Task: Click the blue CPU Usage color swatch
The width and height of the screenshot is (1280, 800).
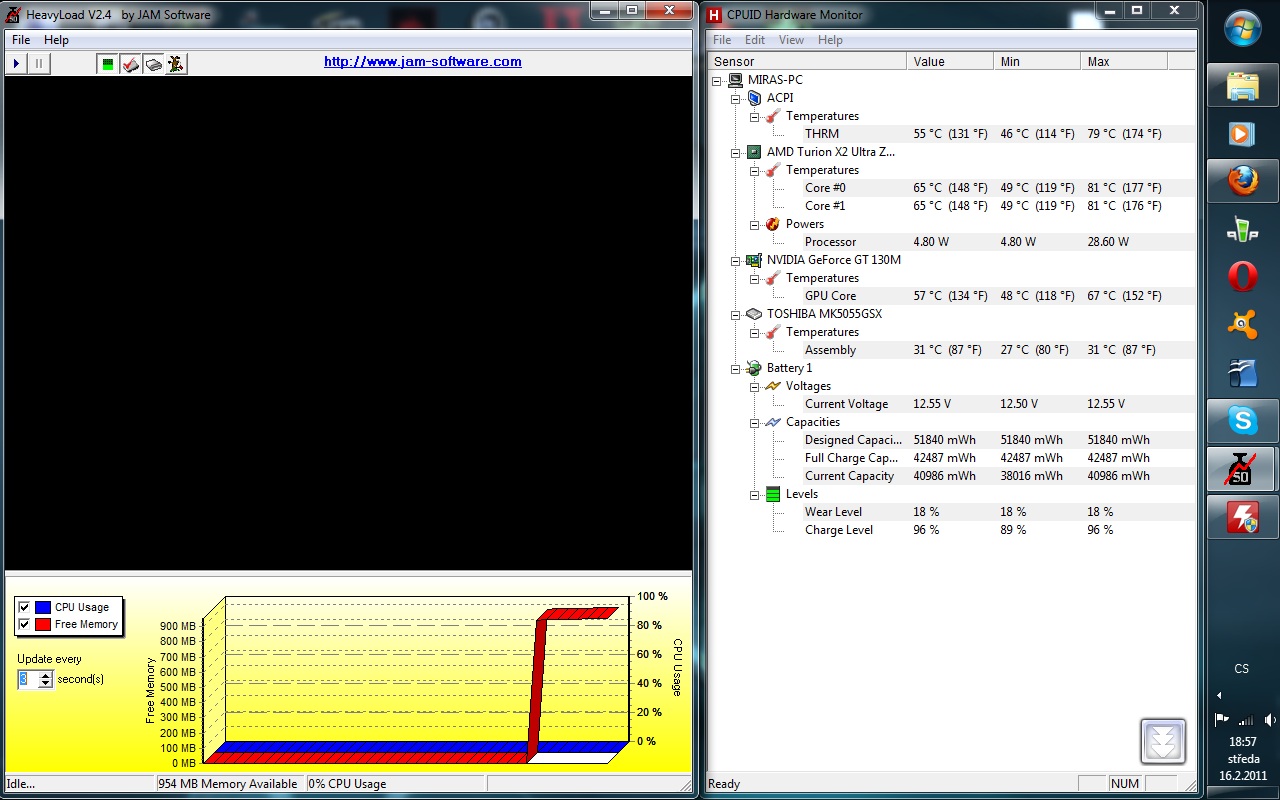Action: point(43,607)
